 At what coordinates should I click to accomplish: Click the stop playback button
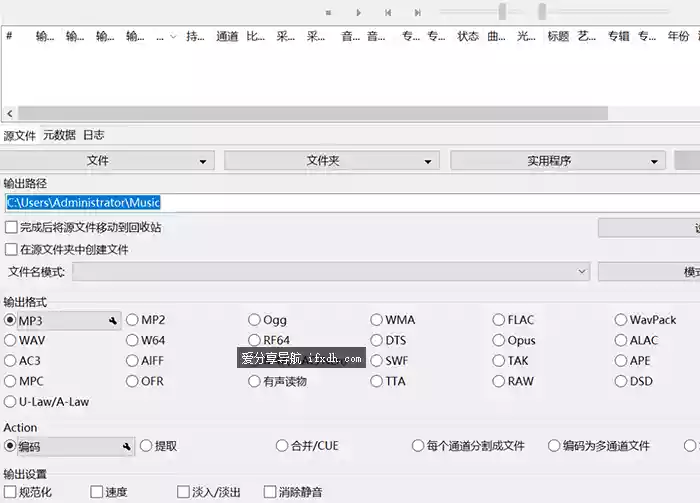pyautogui.click(x=328, y=12)
